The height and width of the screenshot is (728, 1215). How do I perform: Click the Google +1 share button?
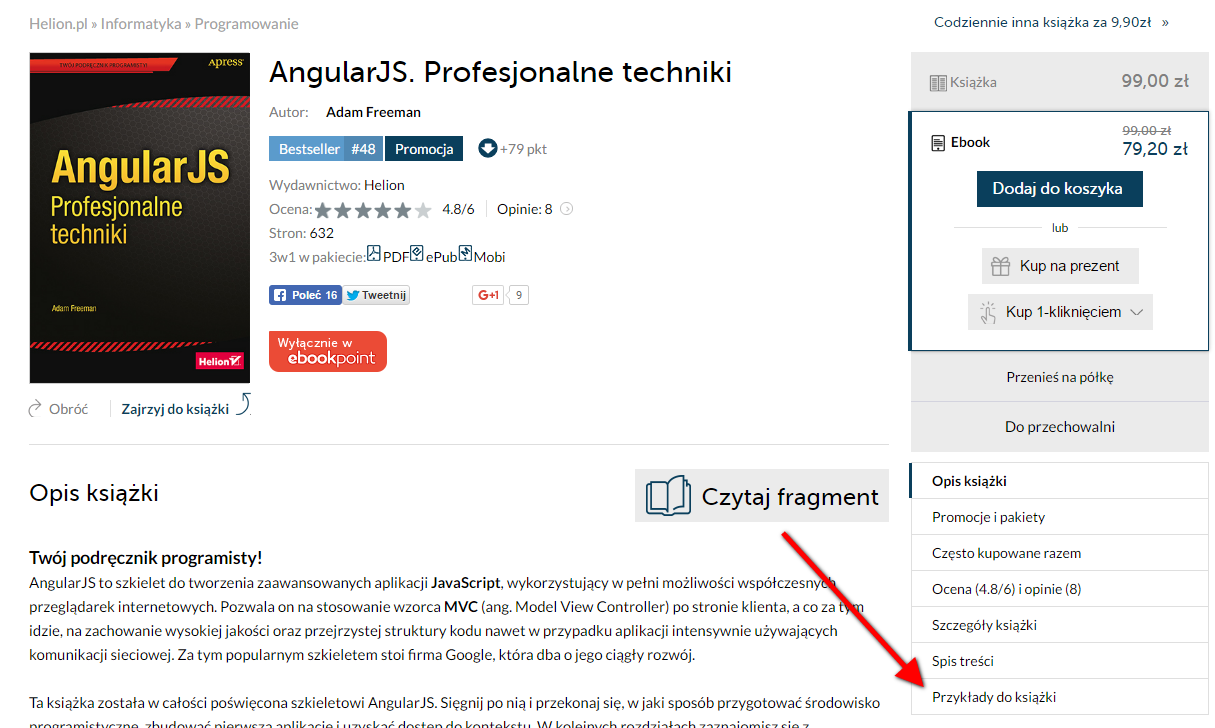(x=488, y=295)
